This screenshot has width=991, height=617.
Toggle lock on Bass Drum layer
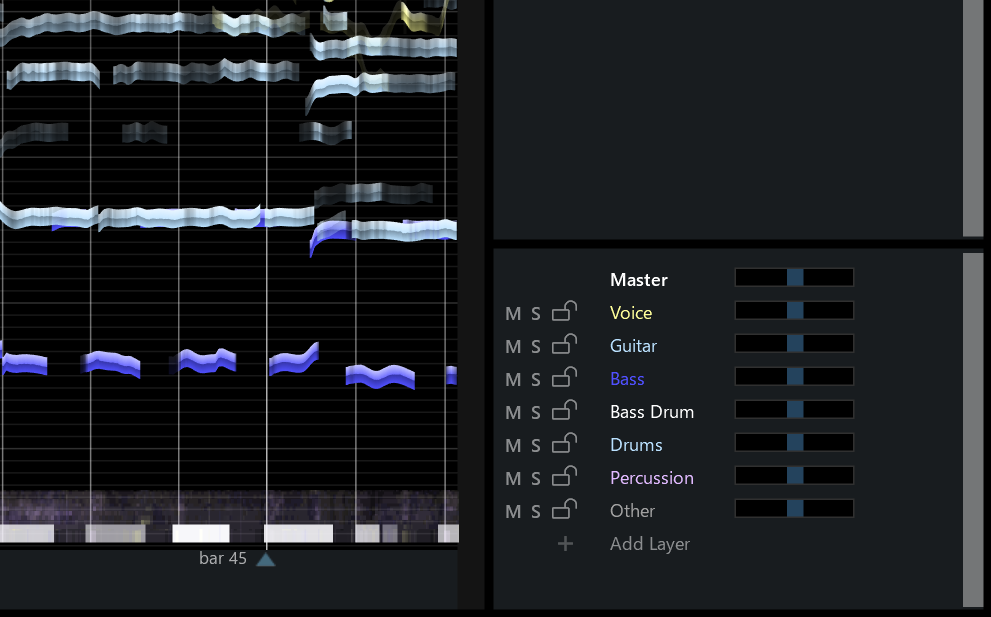(564, 410)
